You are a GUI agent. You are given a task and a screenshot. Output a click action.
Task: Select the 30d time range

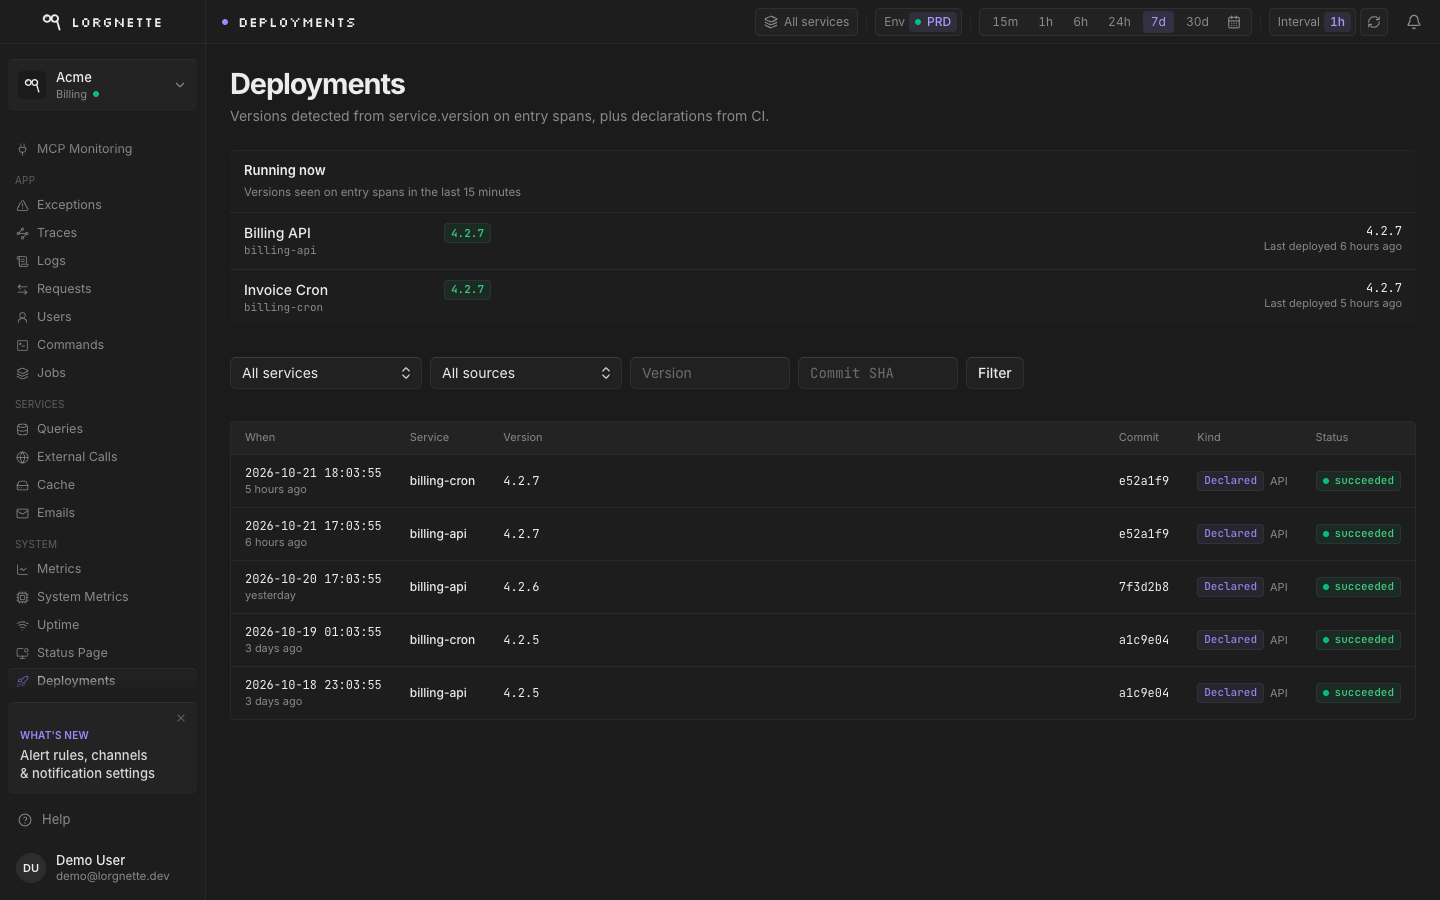tap(1197, 22)
